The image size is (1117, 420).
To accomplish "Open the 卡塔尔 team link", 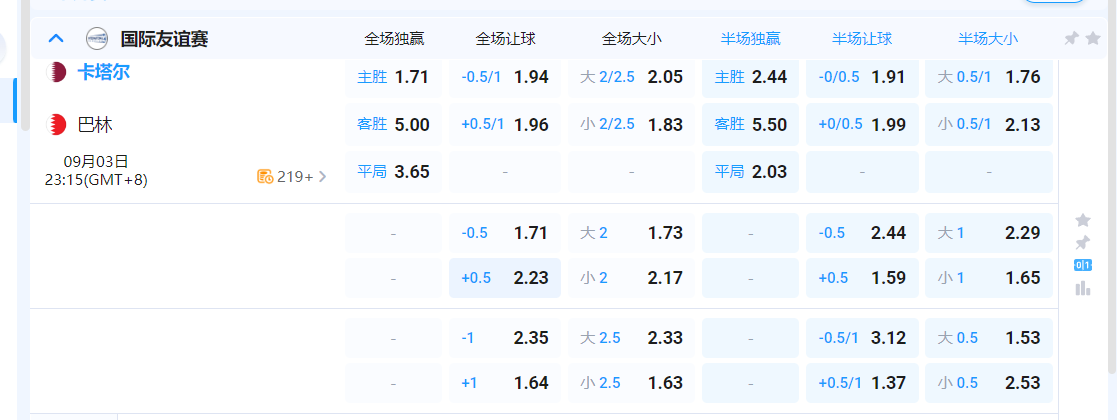I will pos(104,72).
